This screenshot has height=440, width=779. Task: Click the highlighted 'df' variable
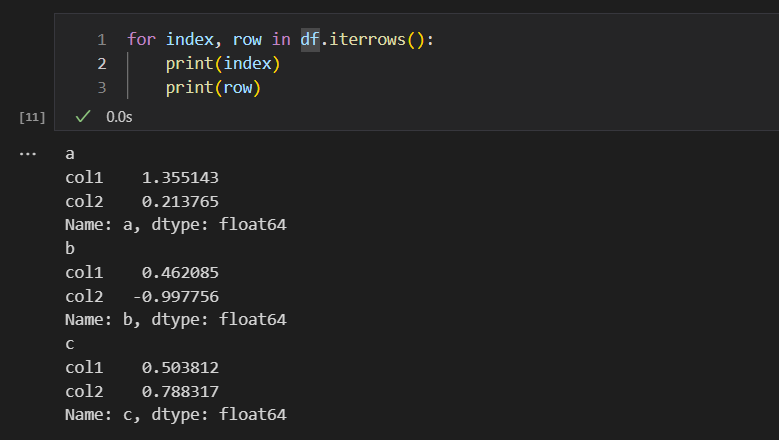click(x=310, y=39)
